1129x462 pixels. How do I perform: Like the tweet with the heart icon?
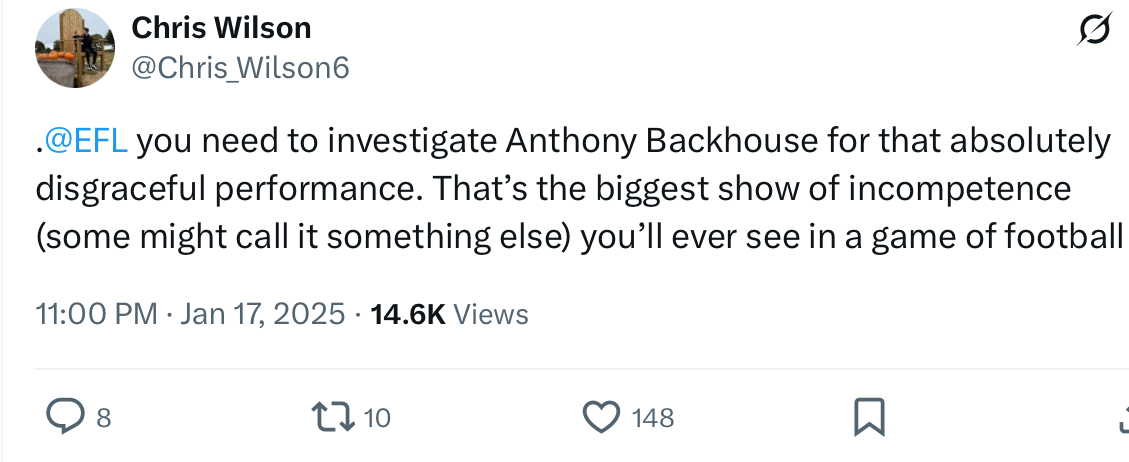pyautogui.click(x=601, y=416)
